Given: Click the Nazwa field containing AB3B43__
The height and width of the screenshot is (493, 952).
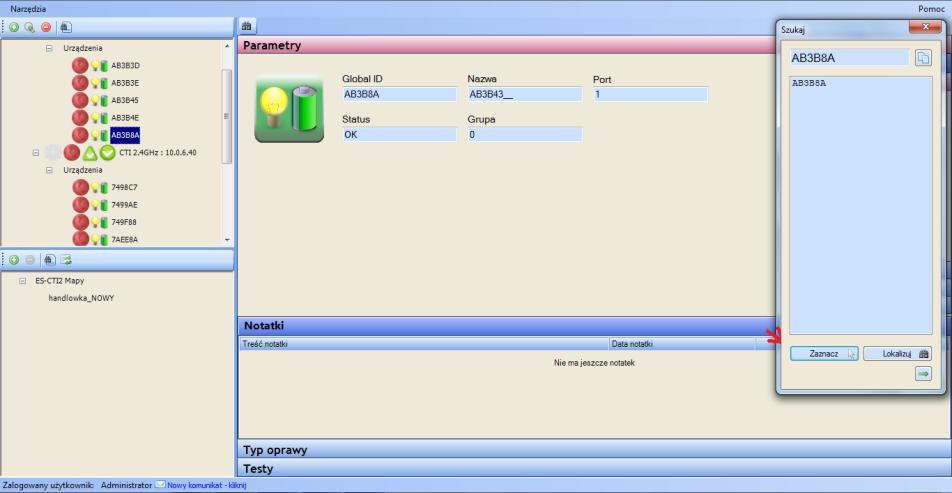Looking at the screenshot, I should point(525,94).
